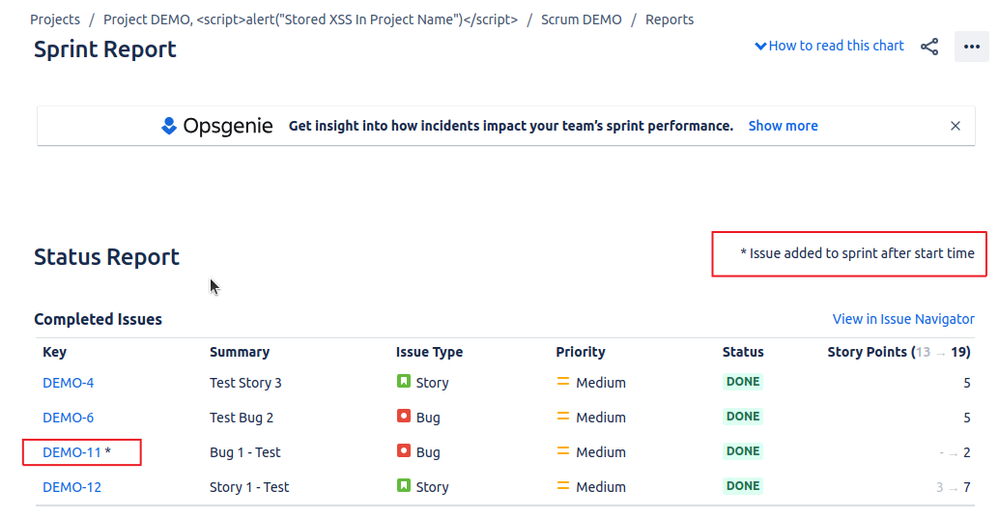Click the DONE status badge for DEMO-11
The image size is (999, 524).
pyautogui.click(x=743, y=451)
